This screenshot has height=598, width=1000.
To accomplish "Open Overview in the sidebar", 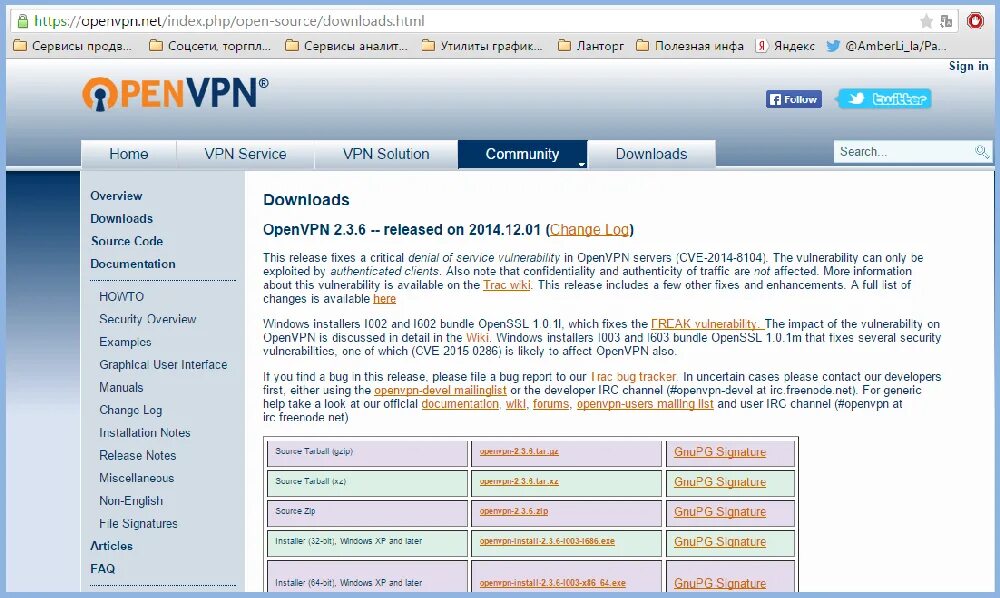I will point(116,196).
